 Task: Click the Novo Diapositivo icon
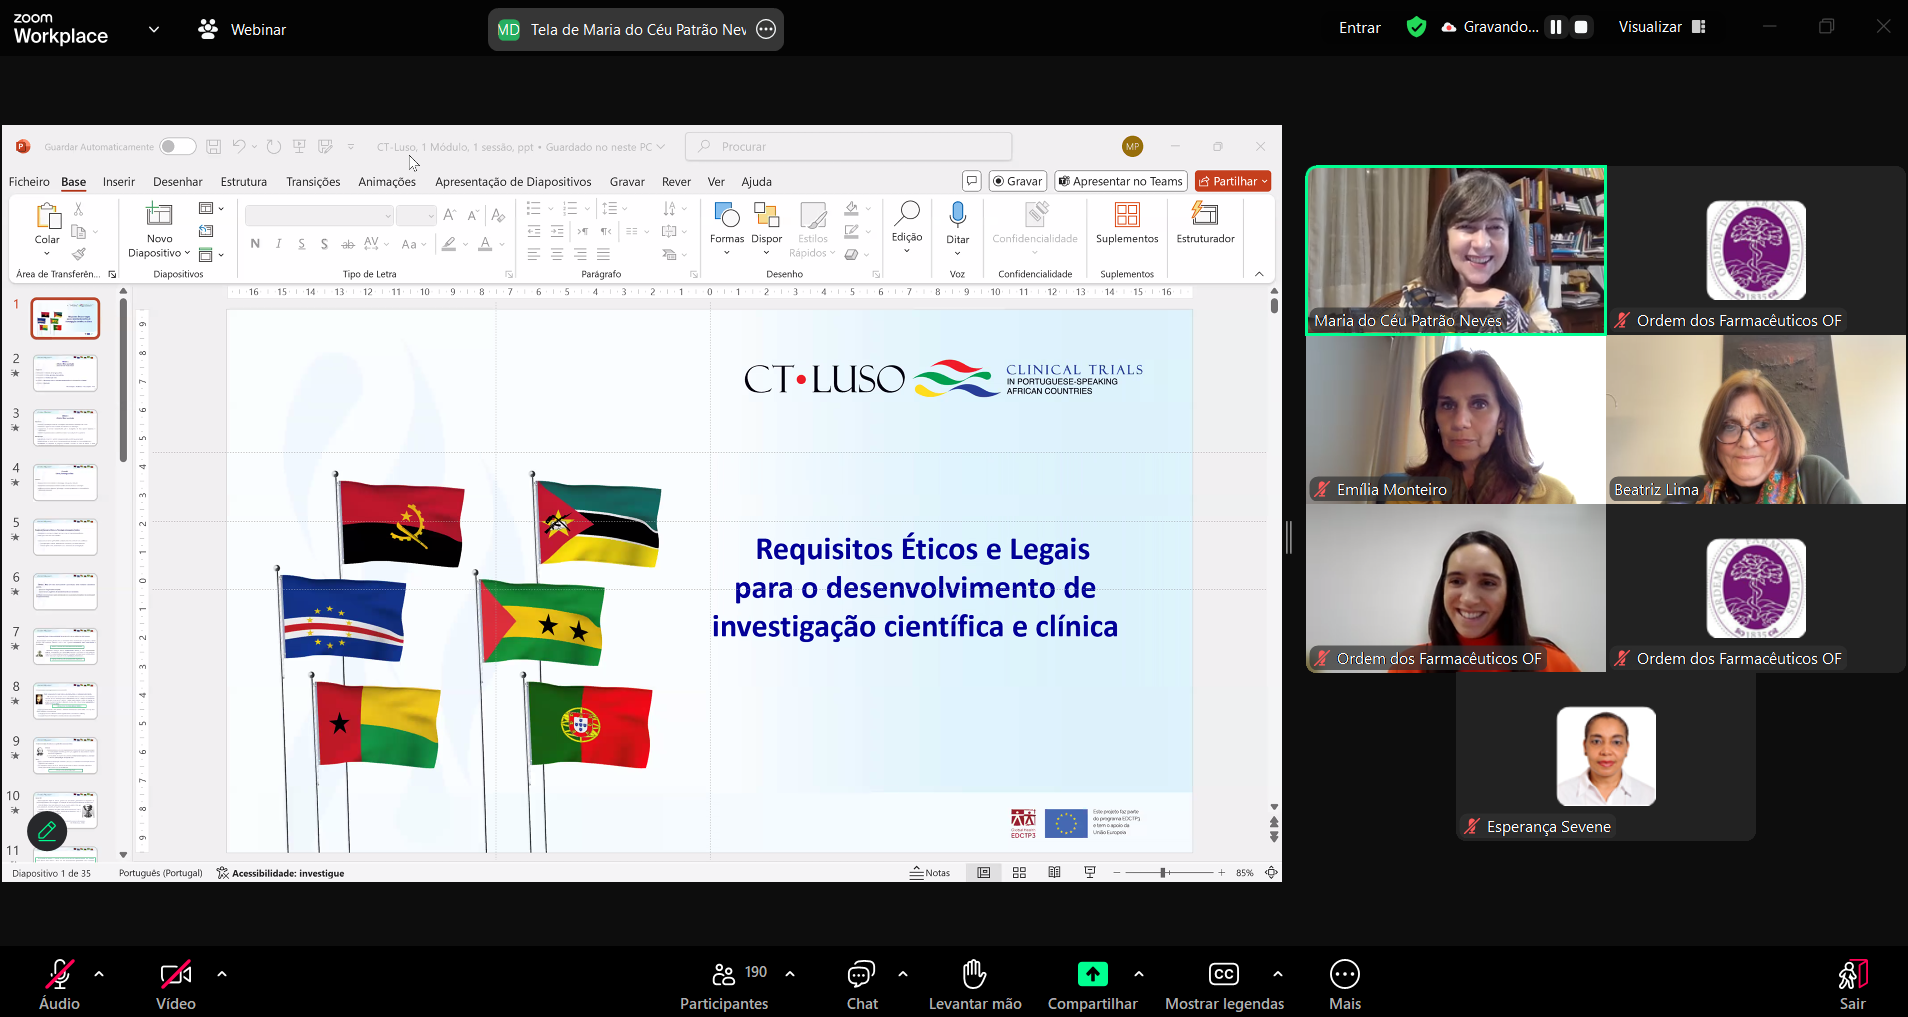coord(160,214)
